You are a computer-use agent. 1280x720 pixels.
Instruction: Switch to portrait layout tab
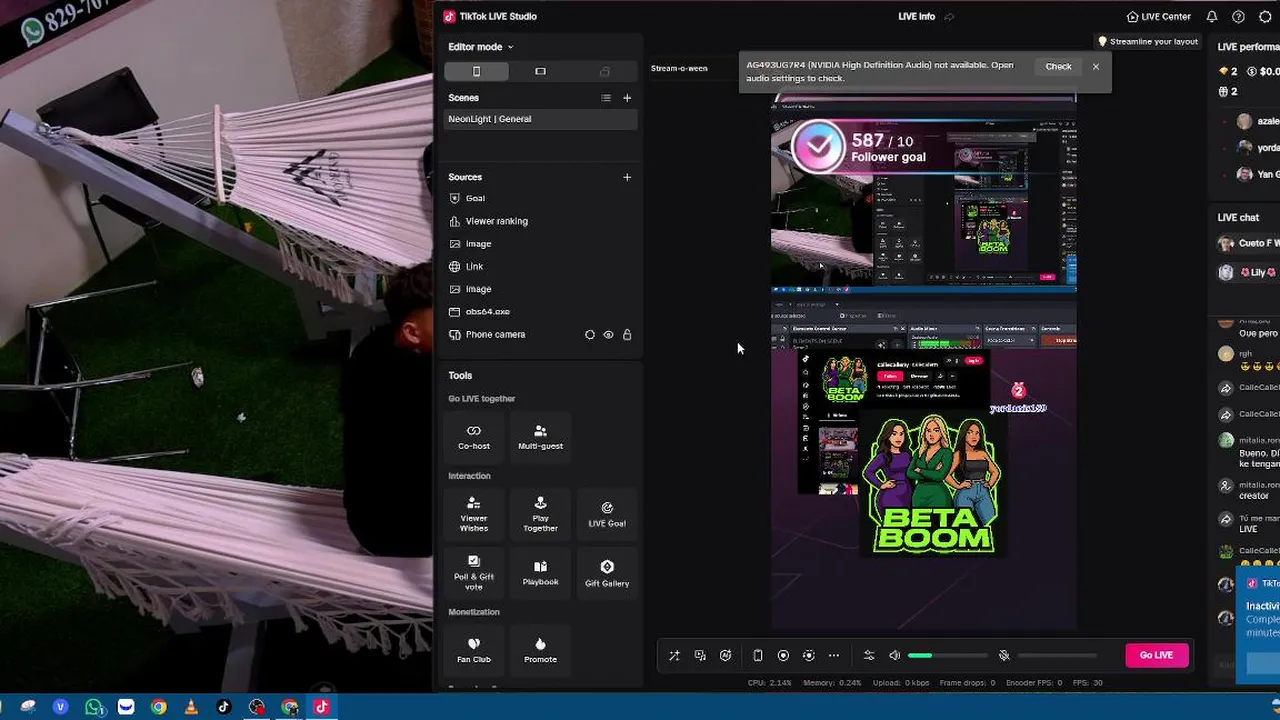click(x=476, y=71)
